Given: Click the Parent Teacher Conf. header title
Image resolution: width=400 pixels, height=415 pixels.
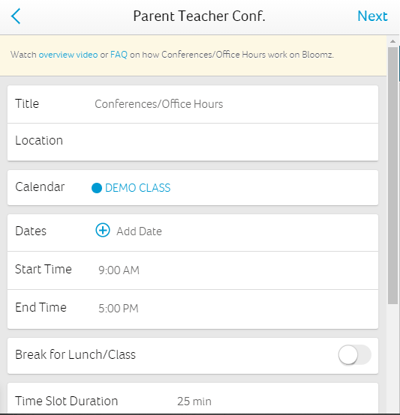Looking at the screenshot, I should click(x=199, y=16).
